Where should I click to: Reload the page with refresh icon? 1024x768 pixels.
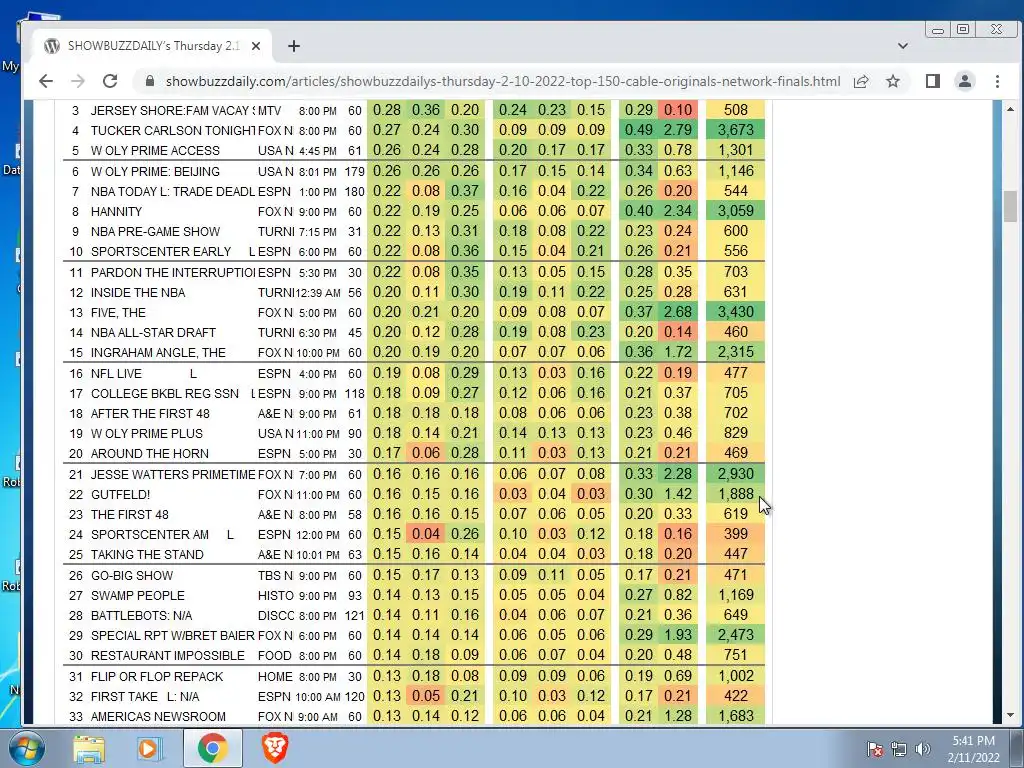click(x=110, y=81)
